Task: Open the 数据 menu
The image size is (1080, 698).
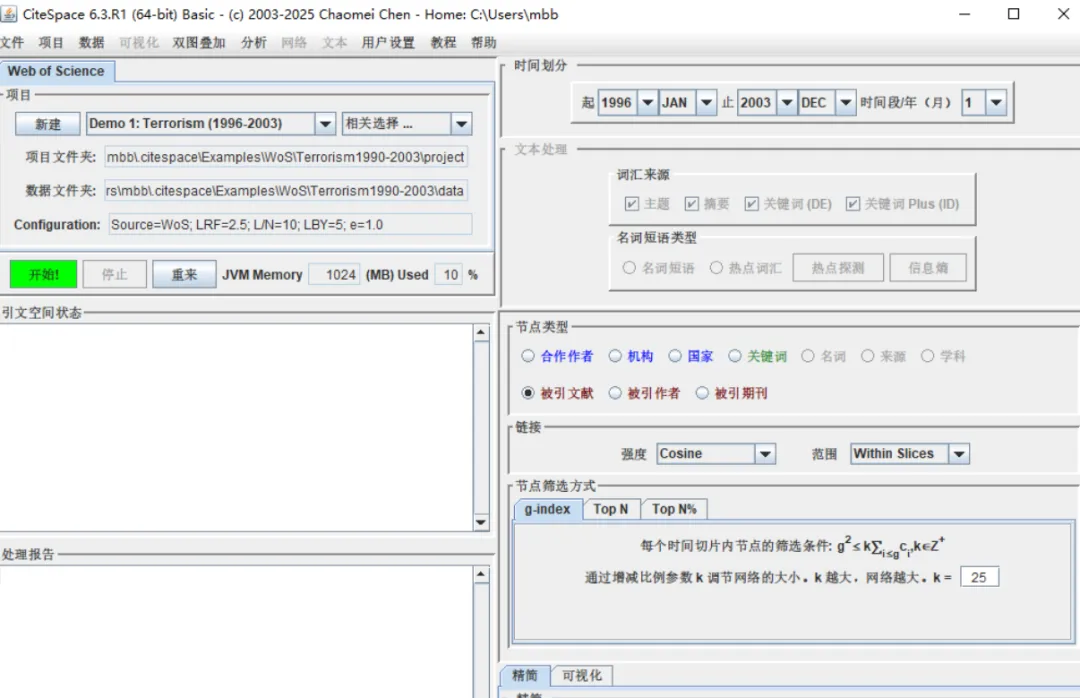Action: pos(91,43)
